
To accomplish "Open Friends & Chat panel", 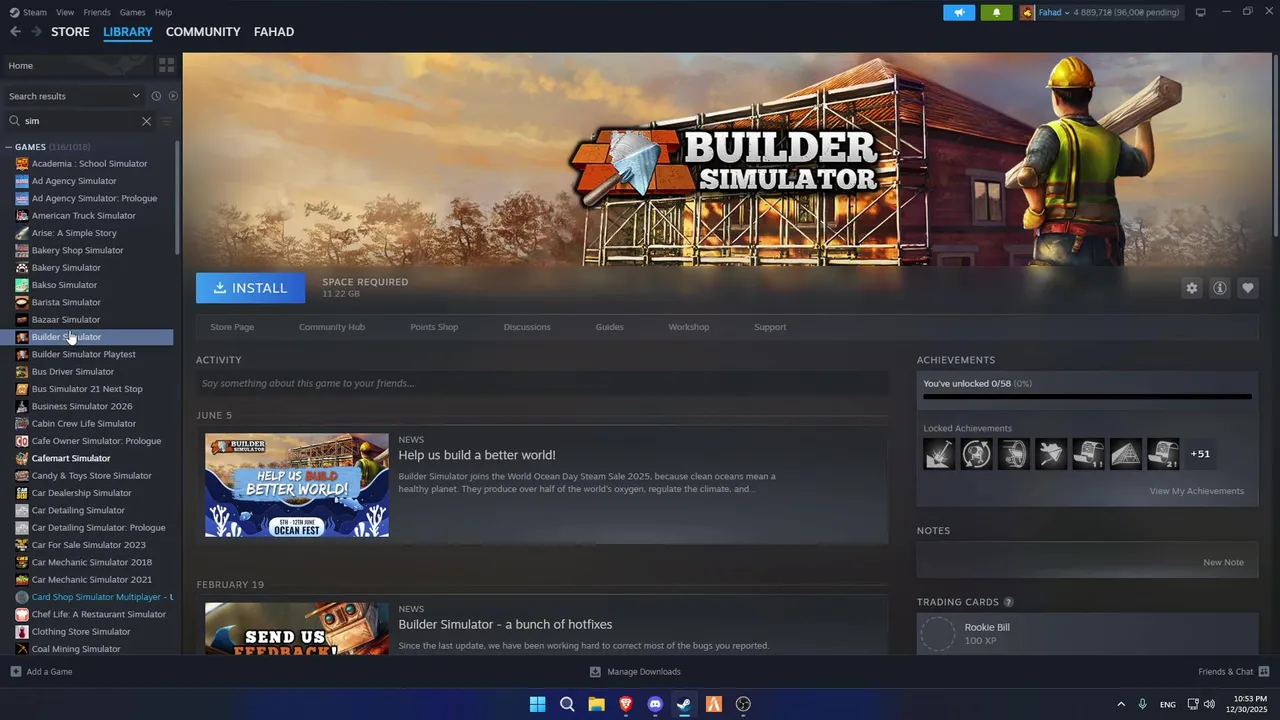I will tap(1233, 672).
